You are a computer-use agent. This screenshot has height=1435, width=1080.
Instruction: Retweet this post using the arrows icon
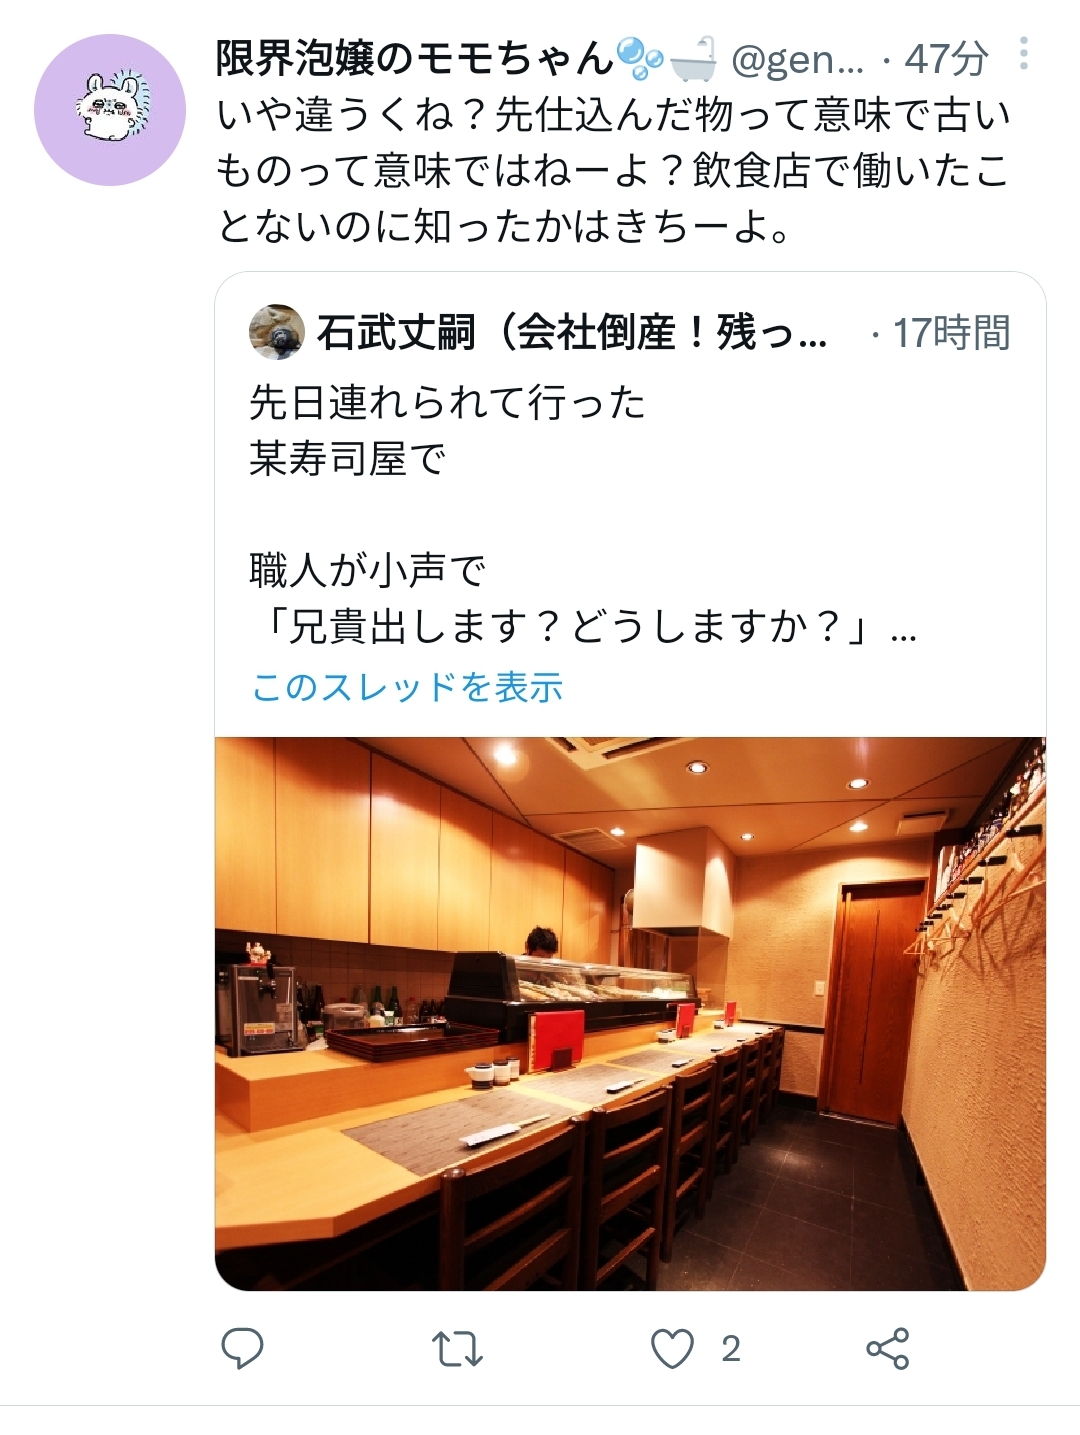click(457, 1349)
